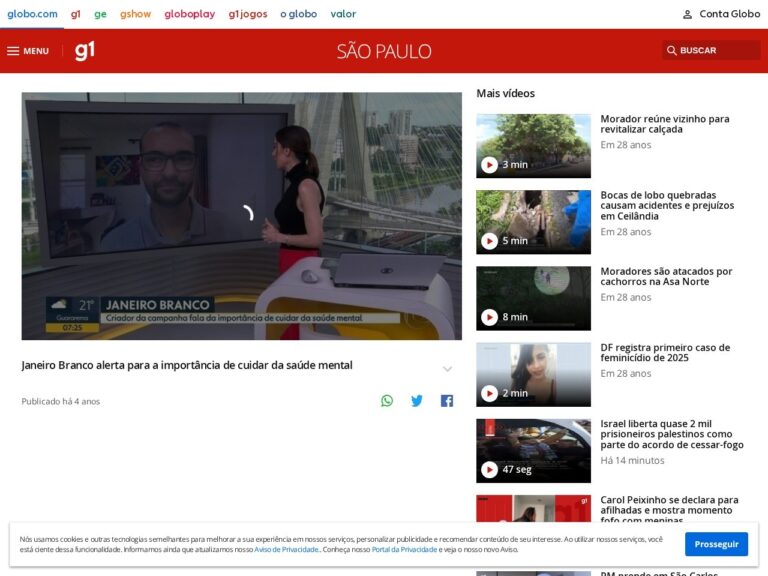
Task: Click the g1 logo in the header
Action: 85,51
